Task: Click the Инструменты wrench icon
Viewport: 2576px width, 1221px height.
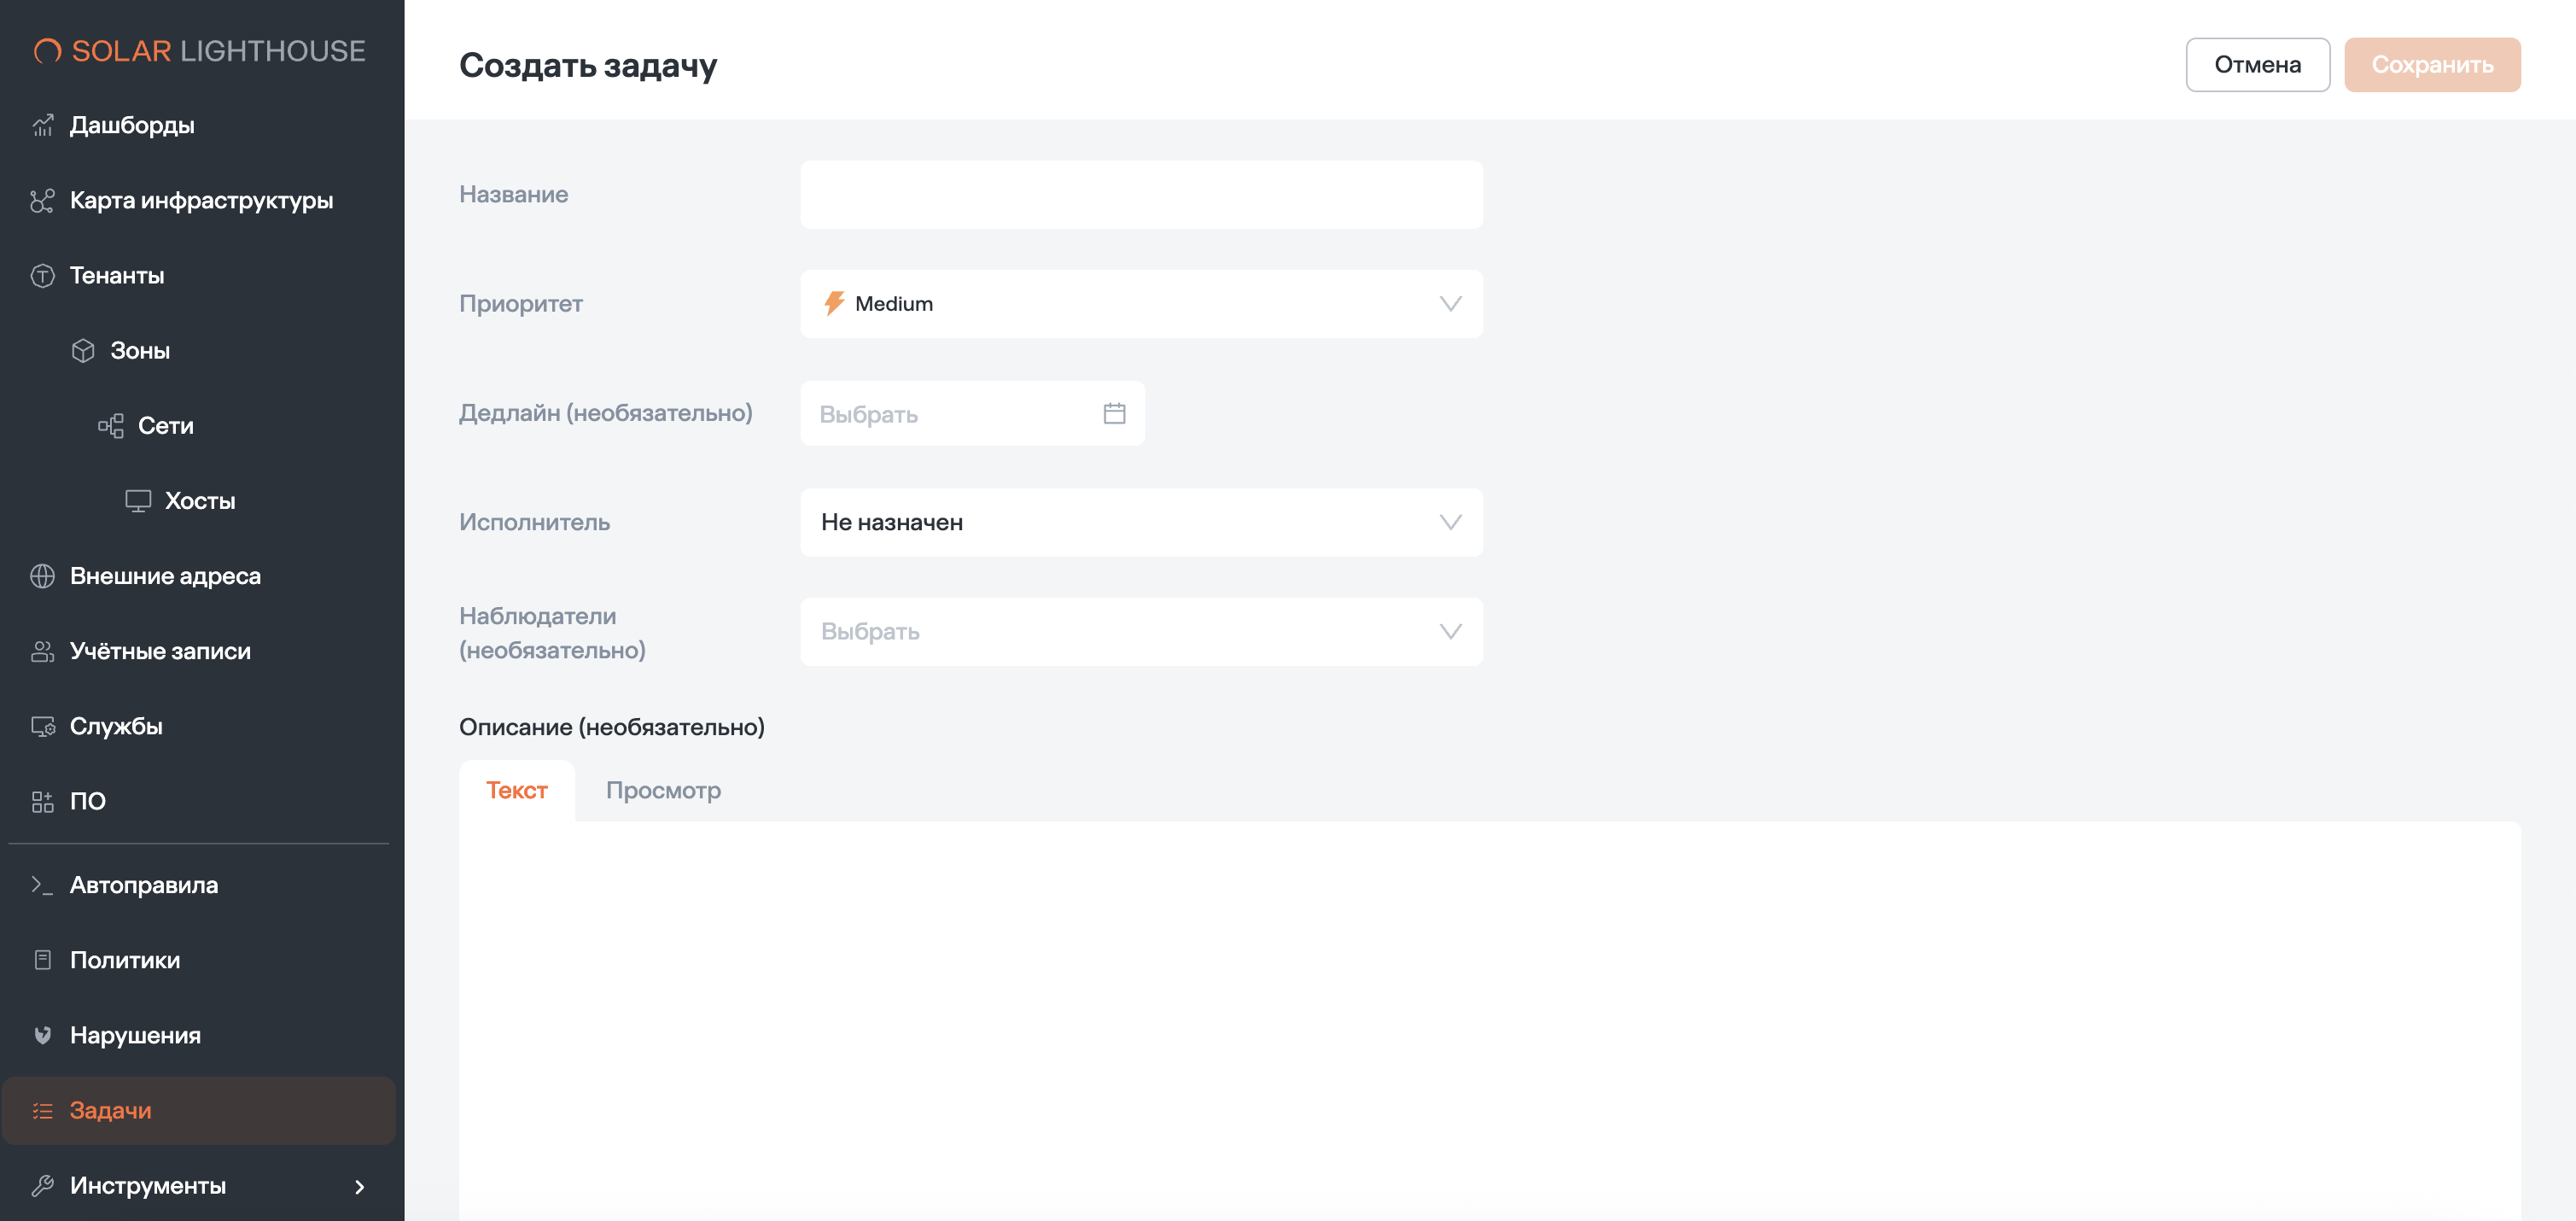Action: point(42,1185)
